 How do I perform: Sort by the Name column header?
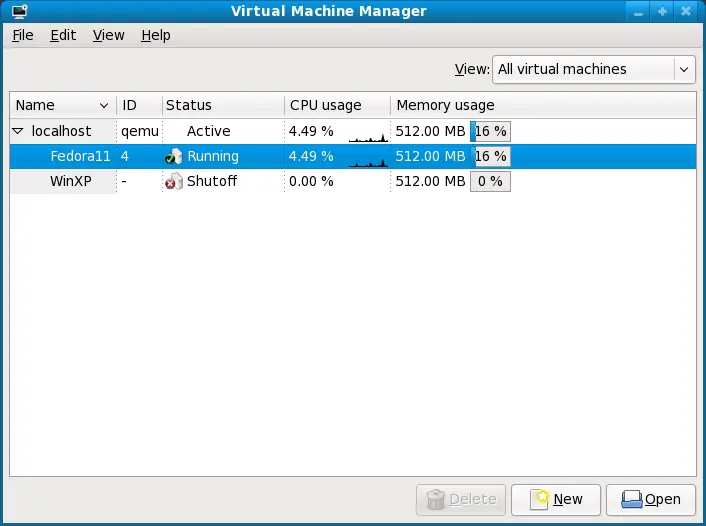62,105
